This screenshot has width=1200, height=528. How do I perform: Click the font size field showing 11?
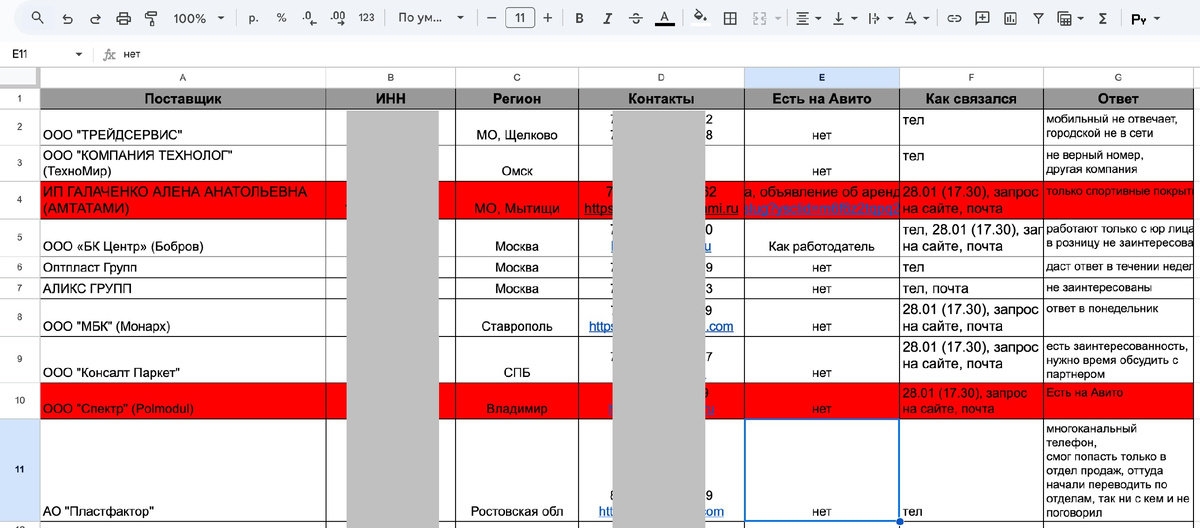click(x=520, y=18)
